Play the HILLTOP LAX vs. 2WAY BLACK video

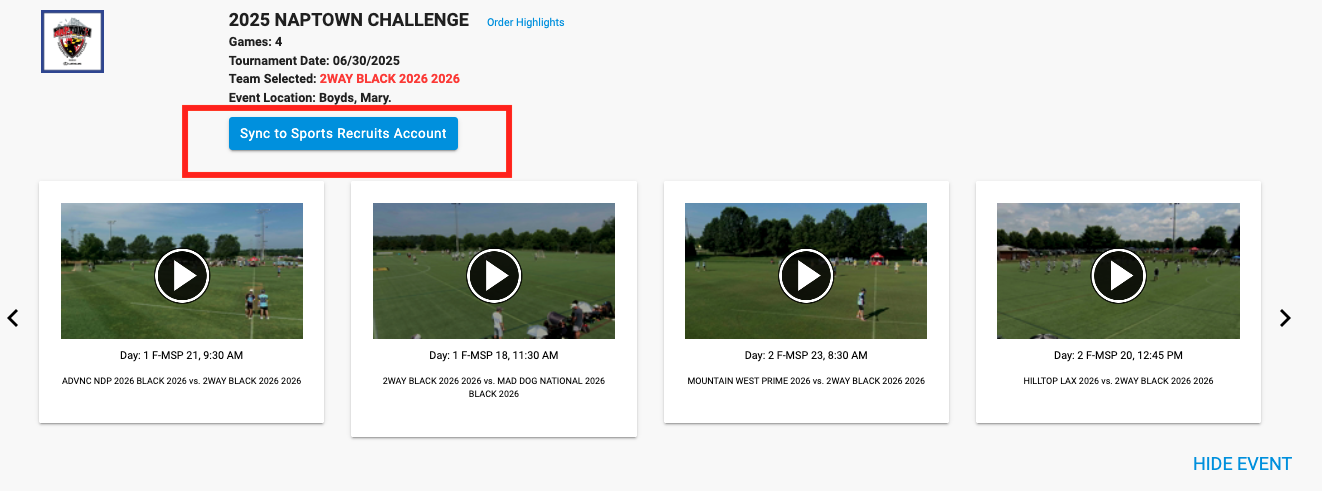[1118, 275]
